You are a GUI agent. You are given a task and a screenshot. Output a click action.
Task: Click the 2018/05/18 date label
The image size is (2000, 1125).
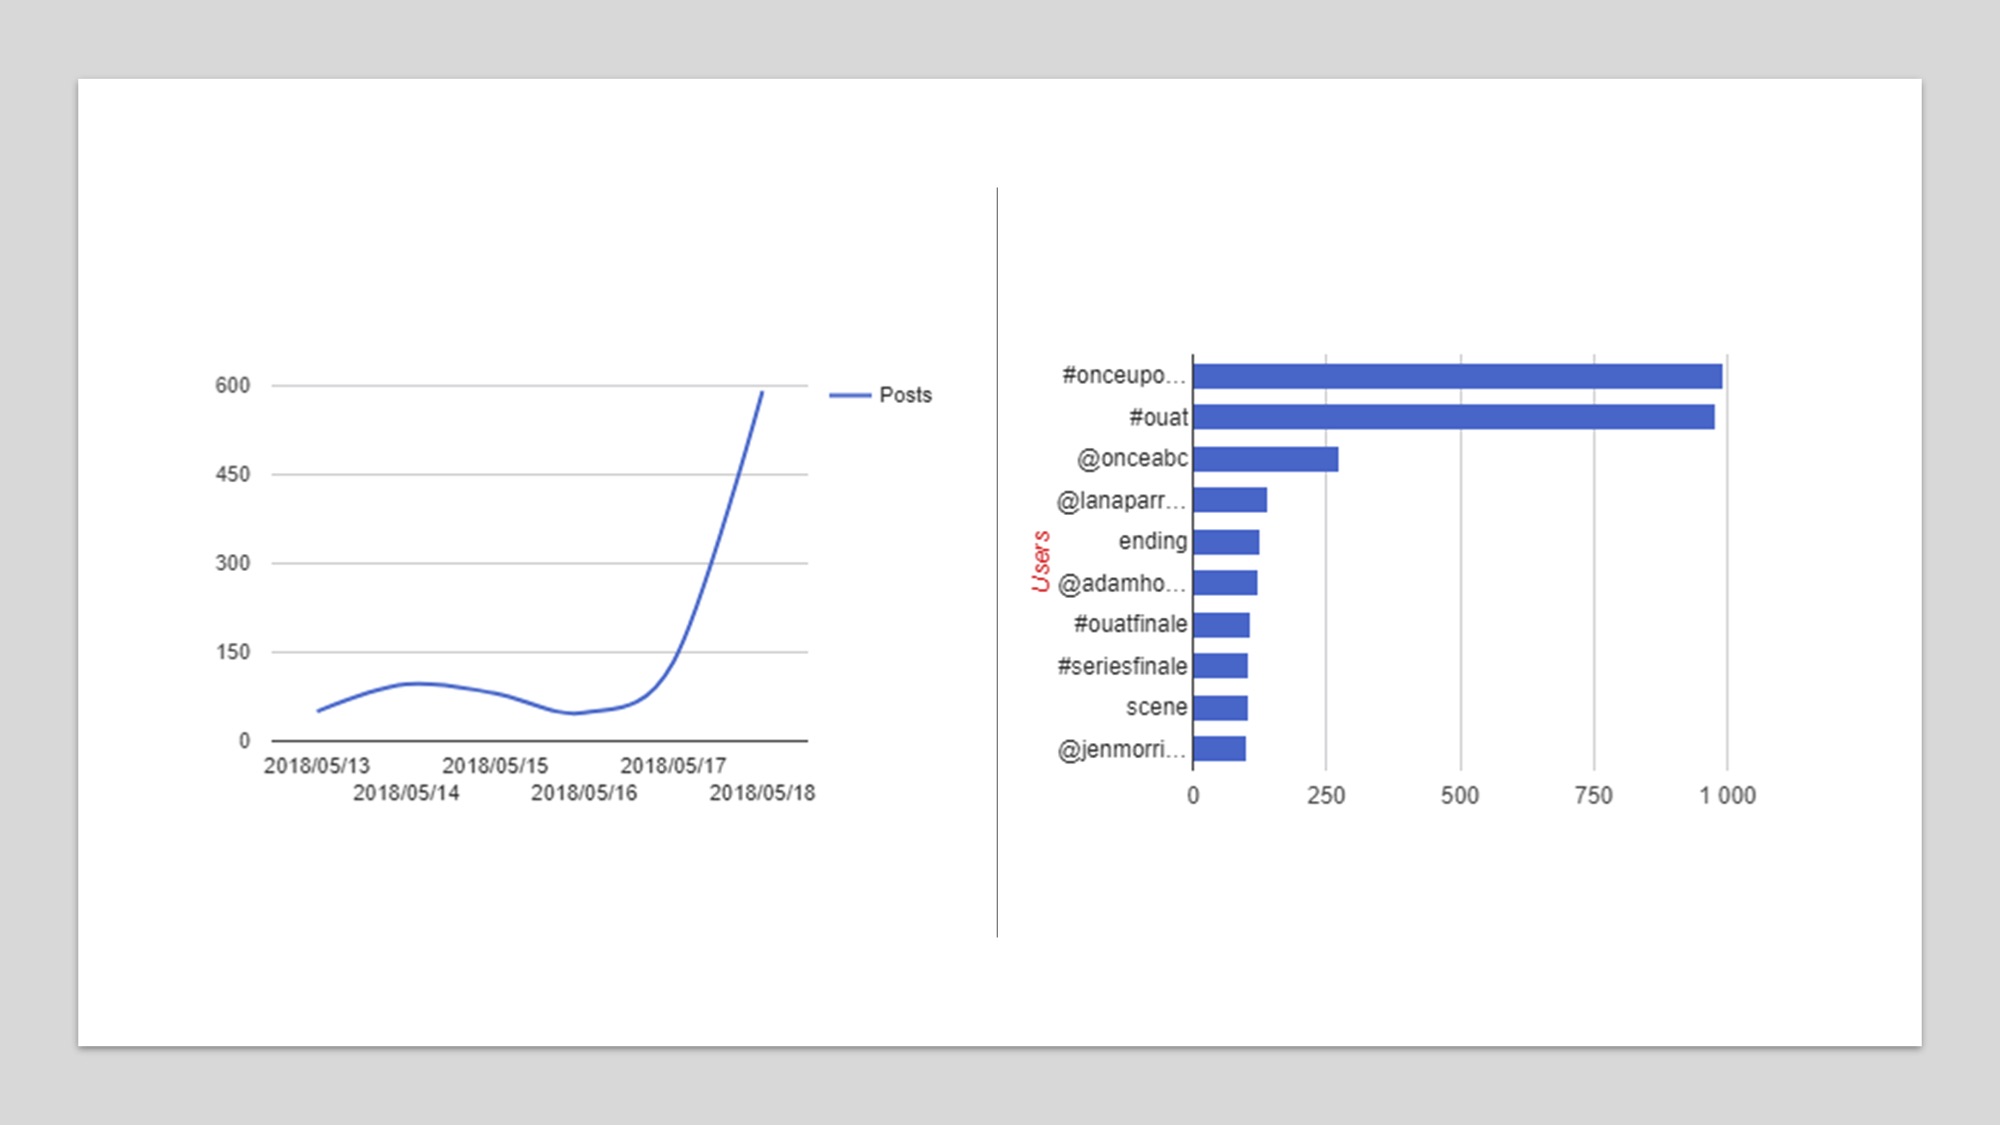(x=762, y=793)
